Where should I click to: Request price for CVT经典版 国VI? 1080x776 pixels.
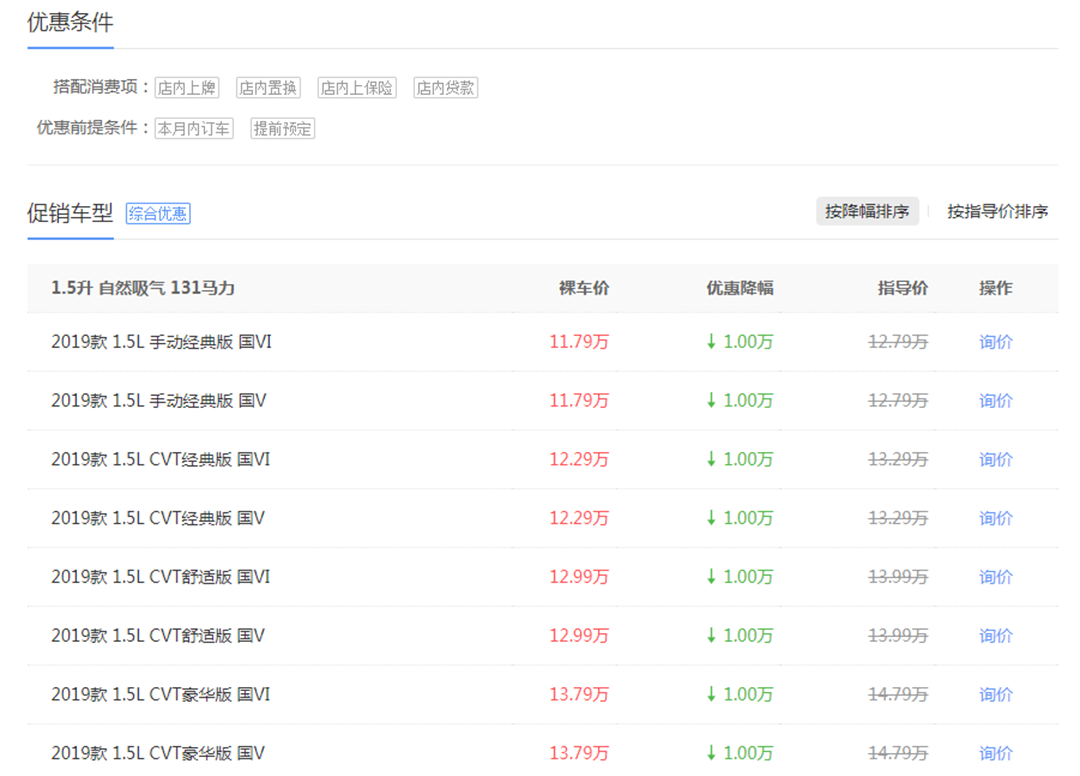(x=995, y=460)
